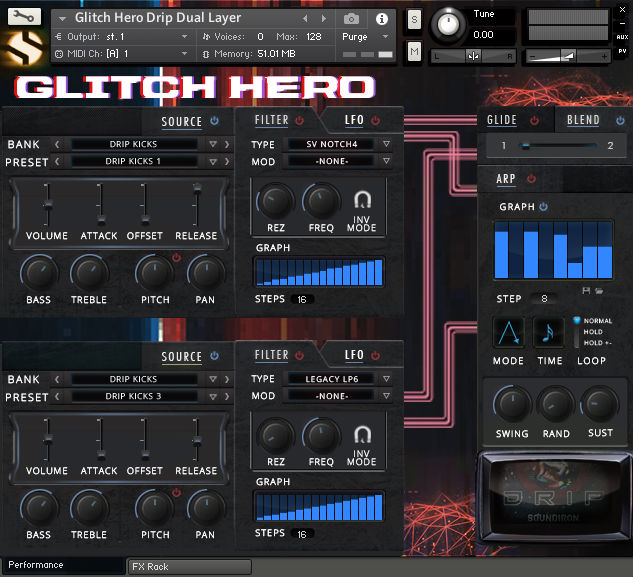
Task: Open the lower layer filter MOD dropdown
Action: (x=386, y=396)
